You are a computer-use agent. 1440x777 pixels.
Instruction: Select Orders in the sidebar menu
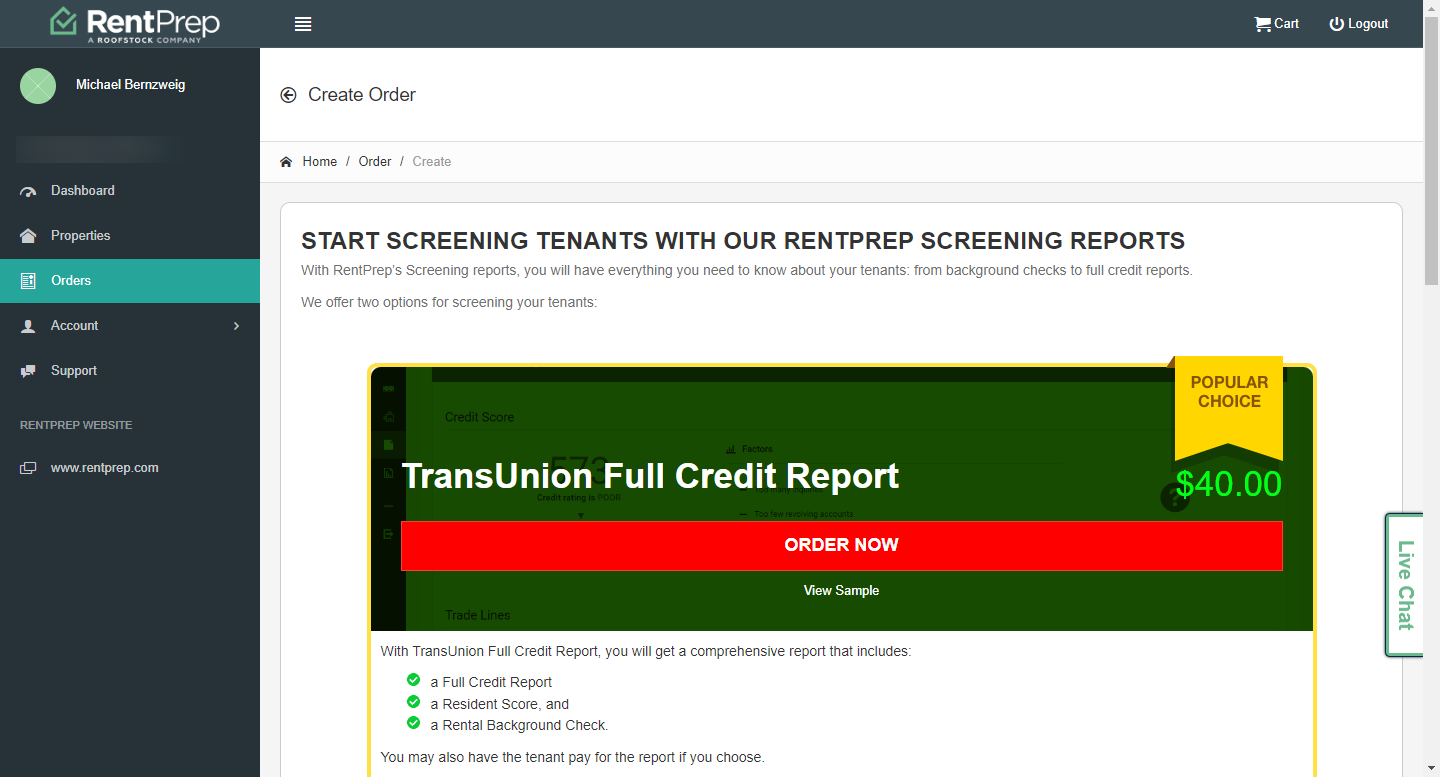pyautogui.click(x=70, y=280)
